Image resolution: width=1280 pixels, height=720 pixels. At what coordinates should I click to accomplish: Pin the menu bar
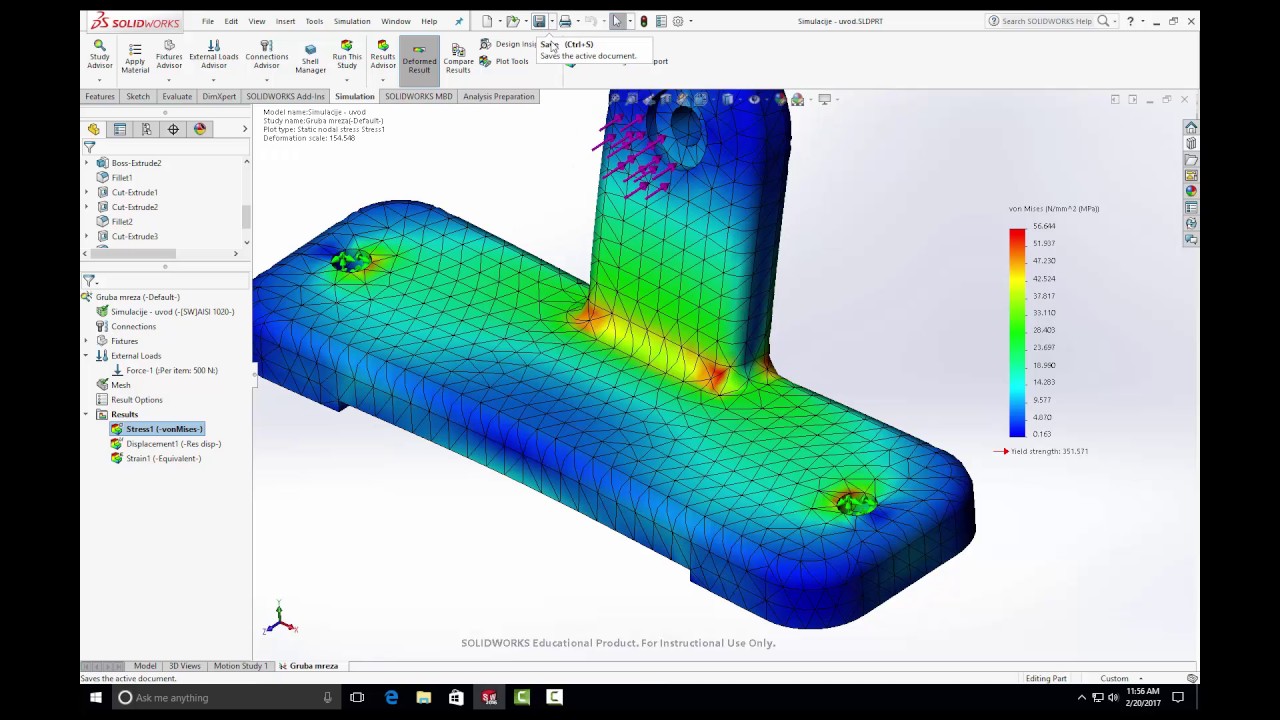(x=459, y=21)
